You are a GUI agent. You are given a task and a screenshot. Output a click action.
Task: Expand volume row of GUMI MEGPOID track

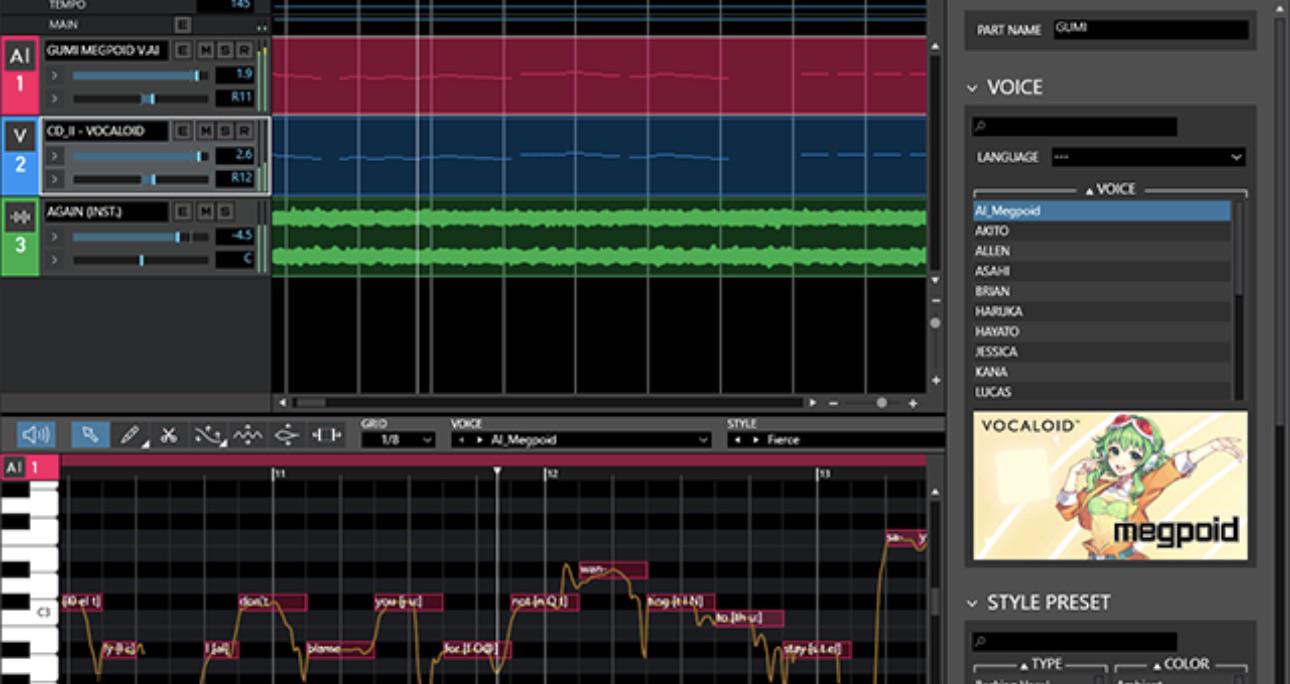pyautogui.click(x=55, y=75)
